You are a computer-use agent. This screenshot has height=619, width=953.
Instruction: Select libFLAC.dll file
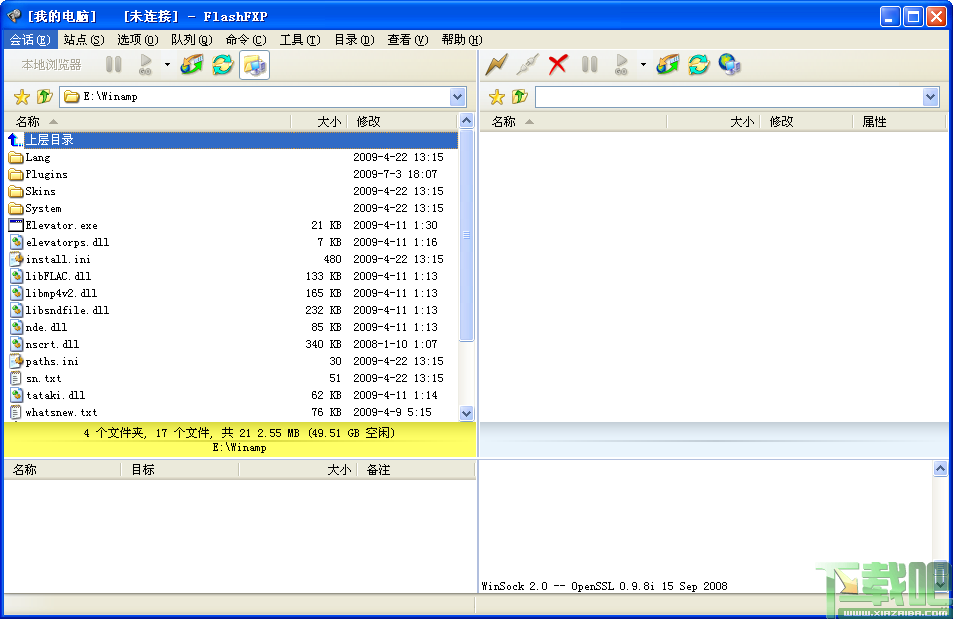(x=231, y=276)
